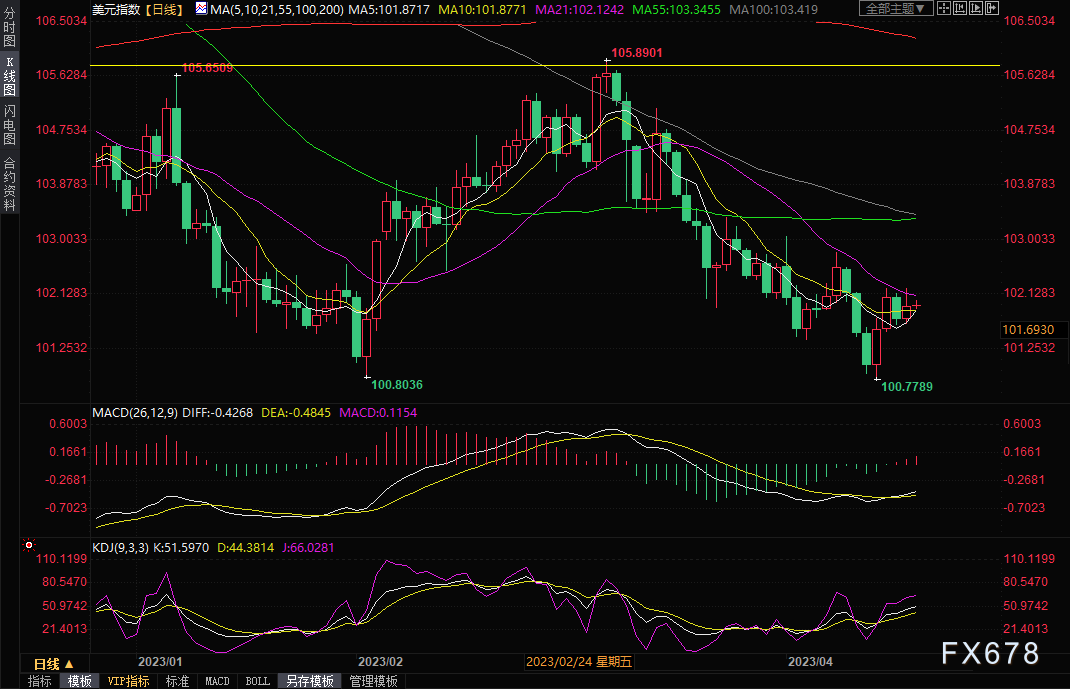Click the red gear icon beside KDJ
The height and width of the screenshot is (689, 1070).
(28, 546)
